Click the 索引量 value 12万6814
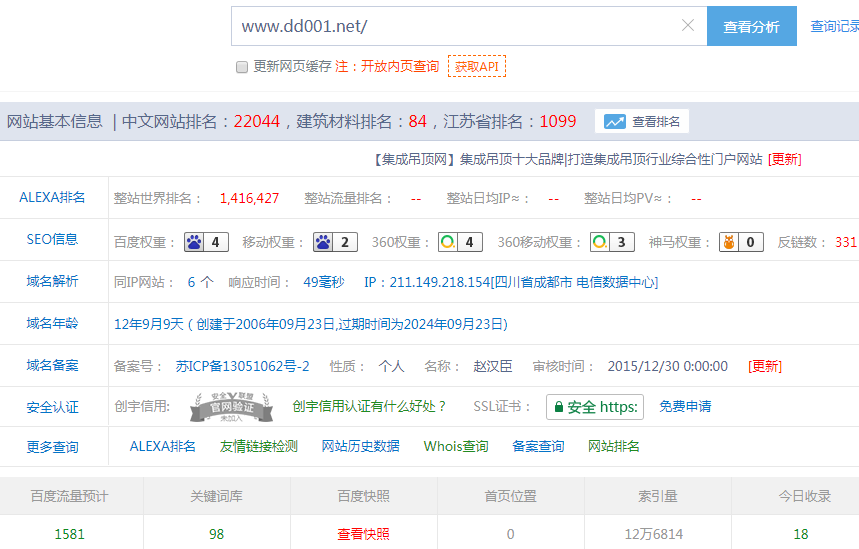The height and width of the screenshot is (549, 859). [x=654, y=534]
